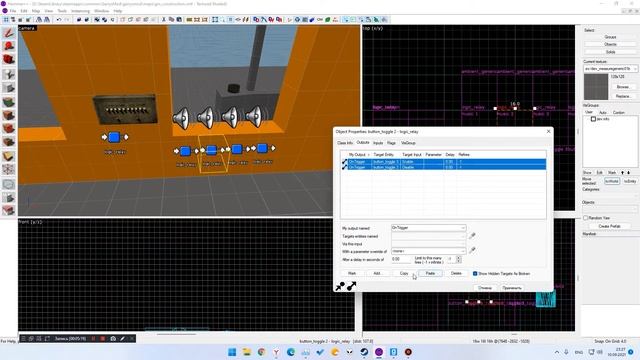Switch to the Flags tab
This screenshot has width=640, height=360.
coord(391,143)
